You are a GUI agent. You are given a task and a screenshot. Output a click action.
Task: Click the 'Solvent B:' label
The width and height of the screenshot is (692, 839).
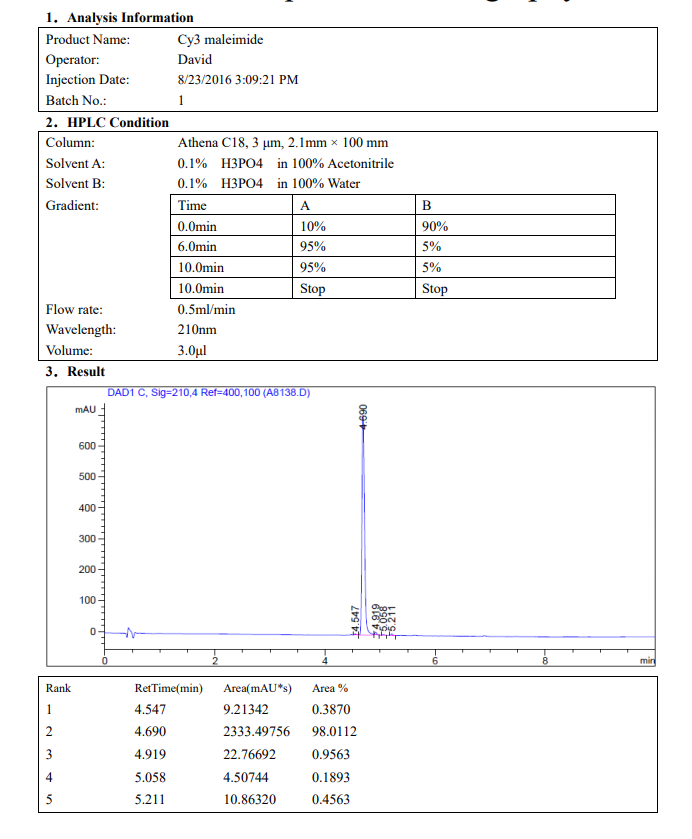click(75, 184)
